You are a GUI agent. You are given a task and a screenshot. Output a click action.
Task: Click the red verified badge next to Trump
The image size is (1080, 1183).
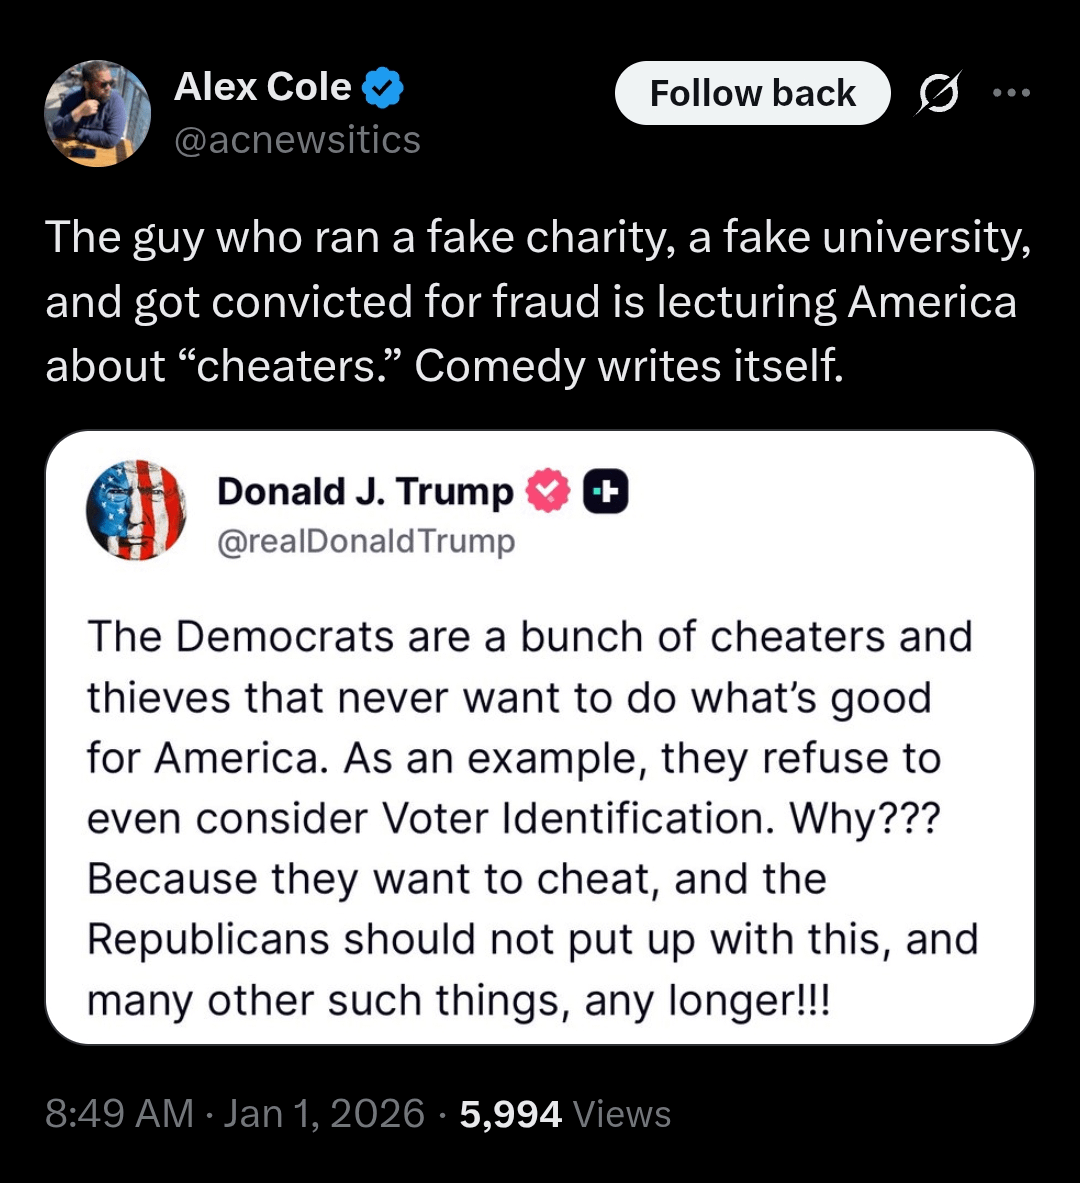(548, 491)
